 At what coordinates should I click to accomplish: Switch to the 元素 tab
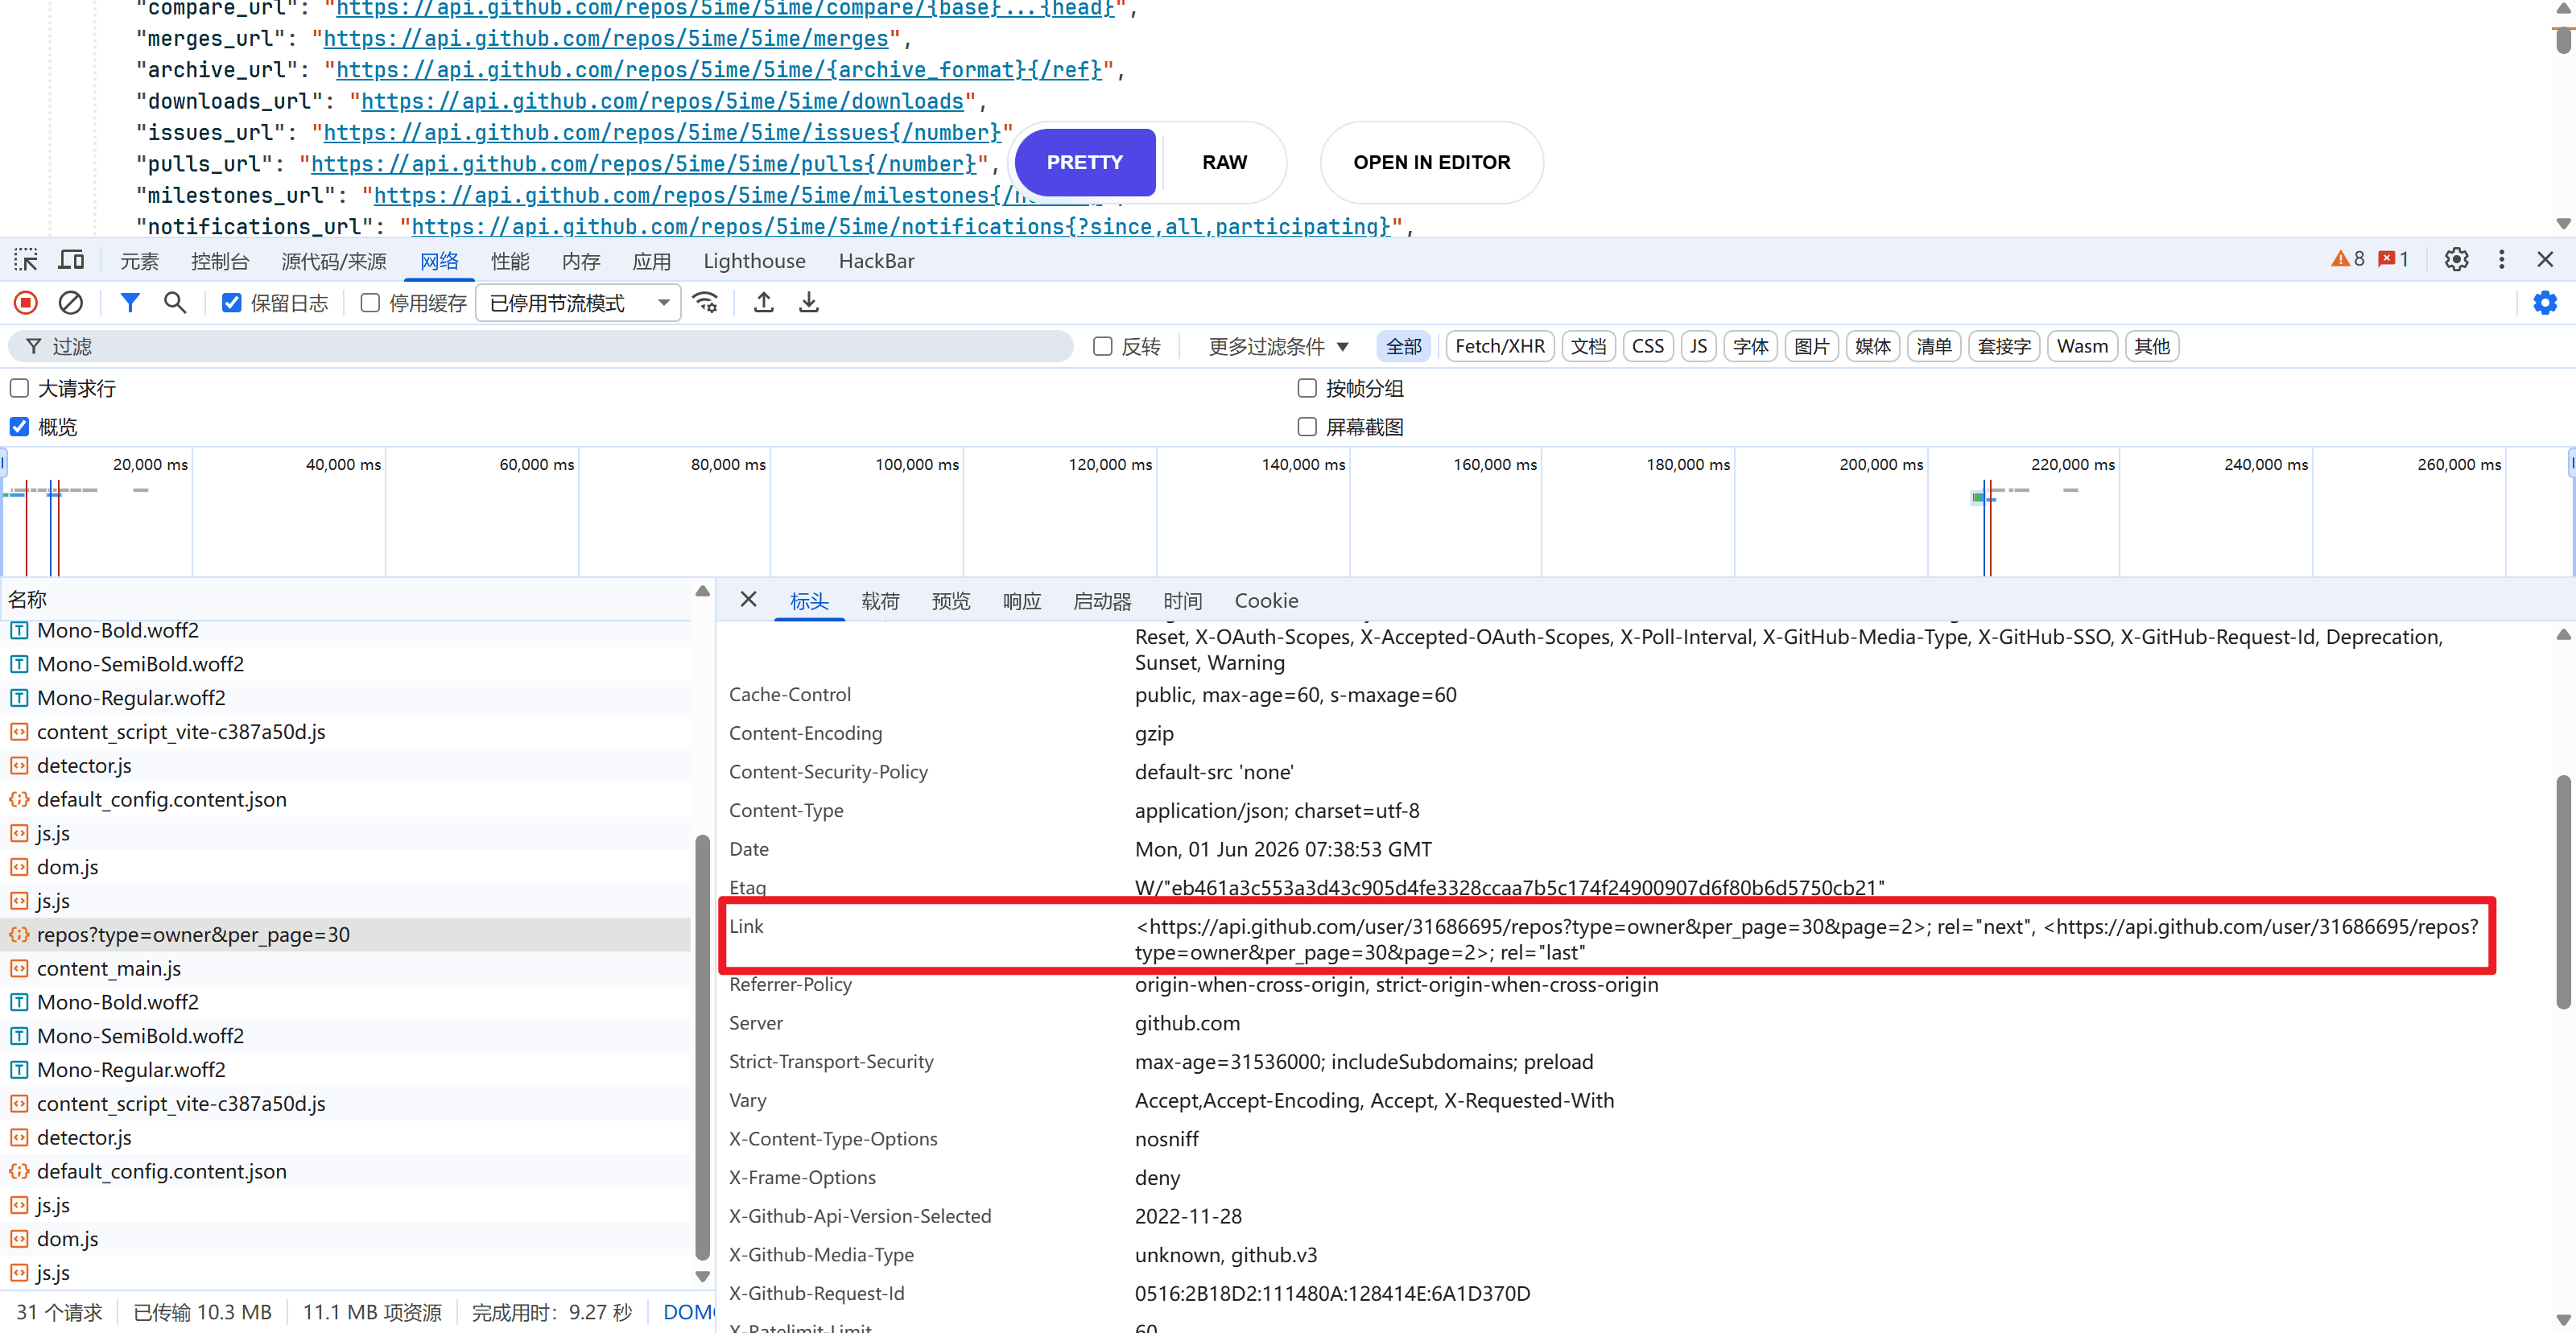(x=139, y=261)
